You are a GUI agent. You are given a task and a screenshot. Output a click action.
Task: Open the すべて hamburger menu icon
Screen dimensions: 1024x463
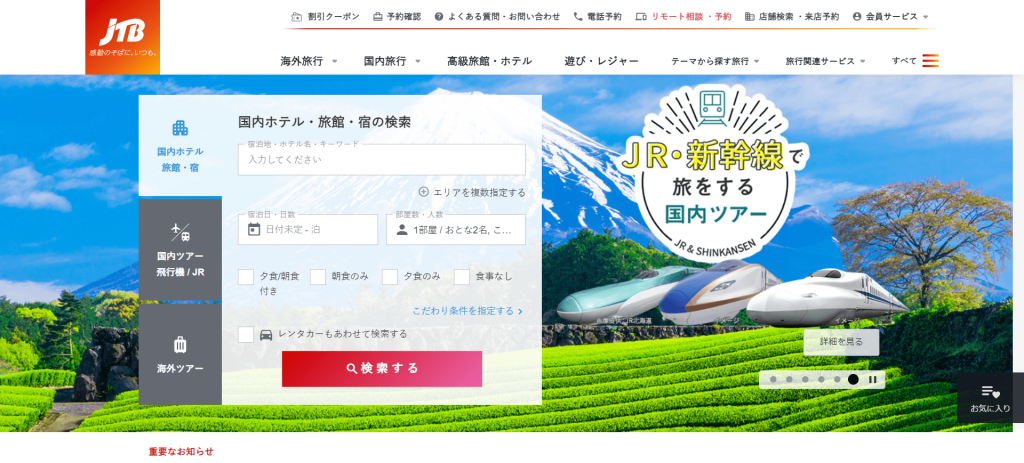click(931, 61)
